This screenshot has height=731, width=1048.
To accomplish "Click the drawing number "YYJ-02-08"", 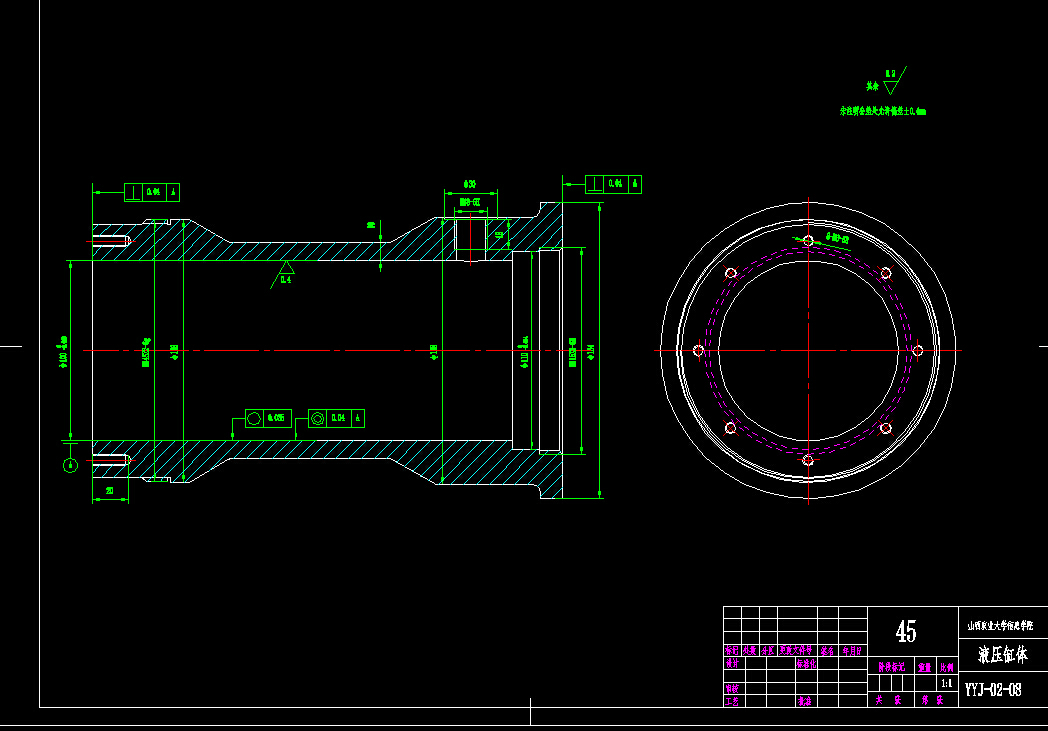I will (x=993, y=690).
